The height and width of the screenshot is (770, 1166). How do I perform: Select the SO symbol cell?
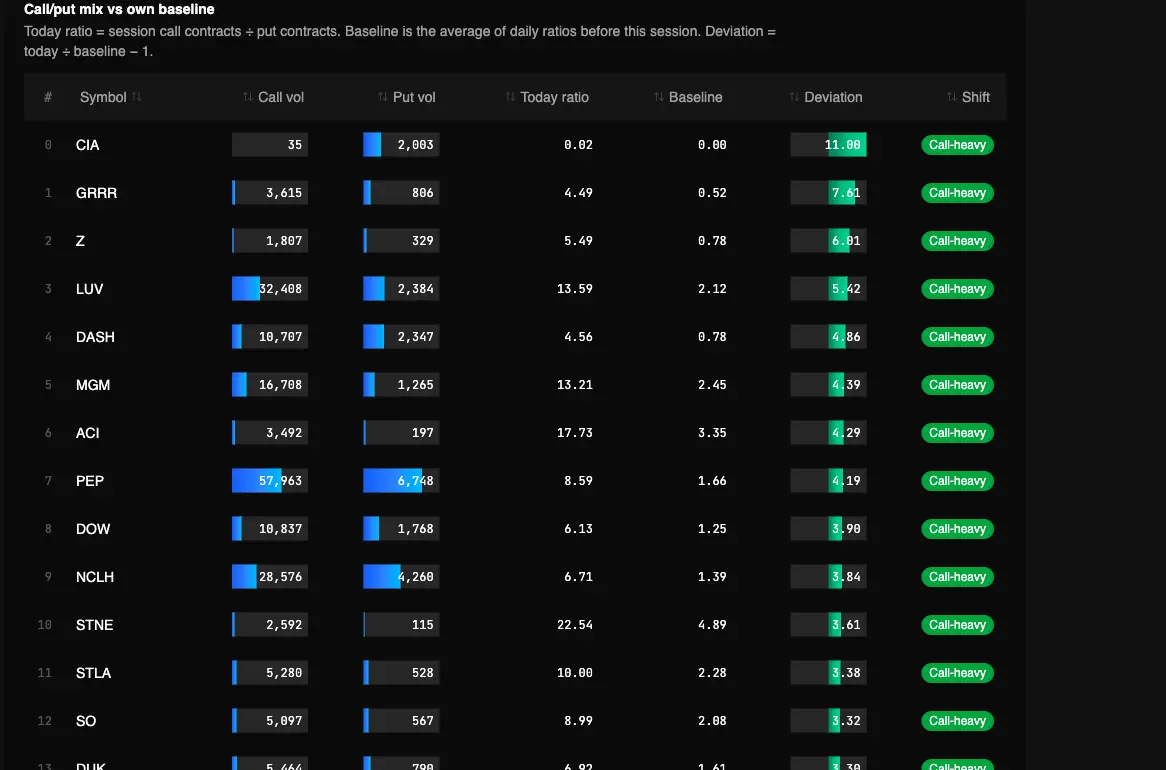point(86,721)
